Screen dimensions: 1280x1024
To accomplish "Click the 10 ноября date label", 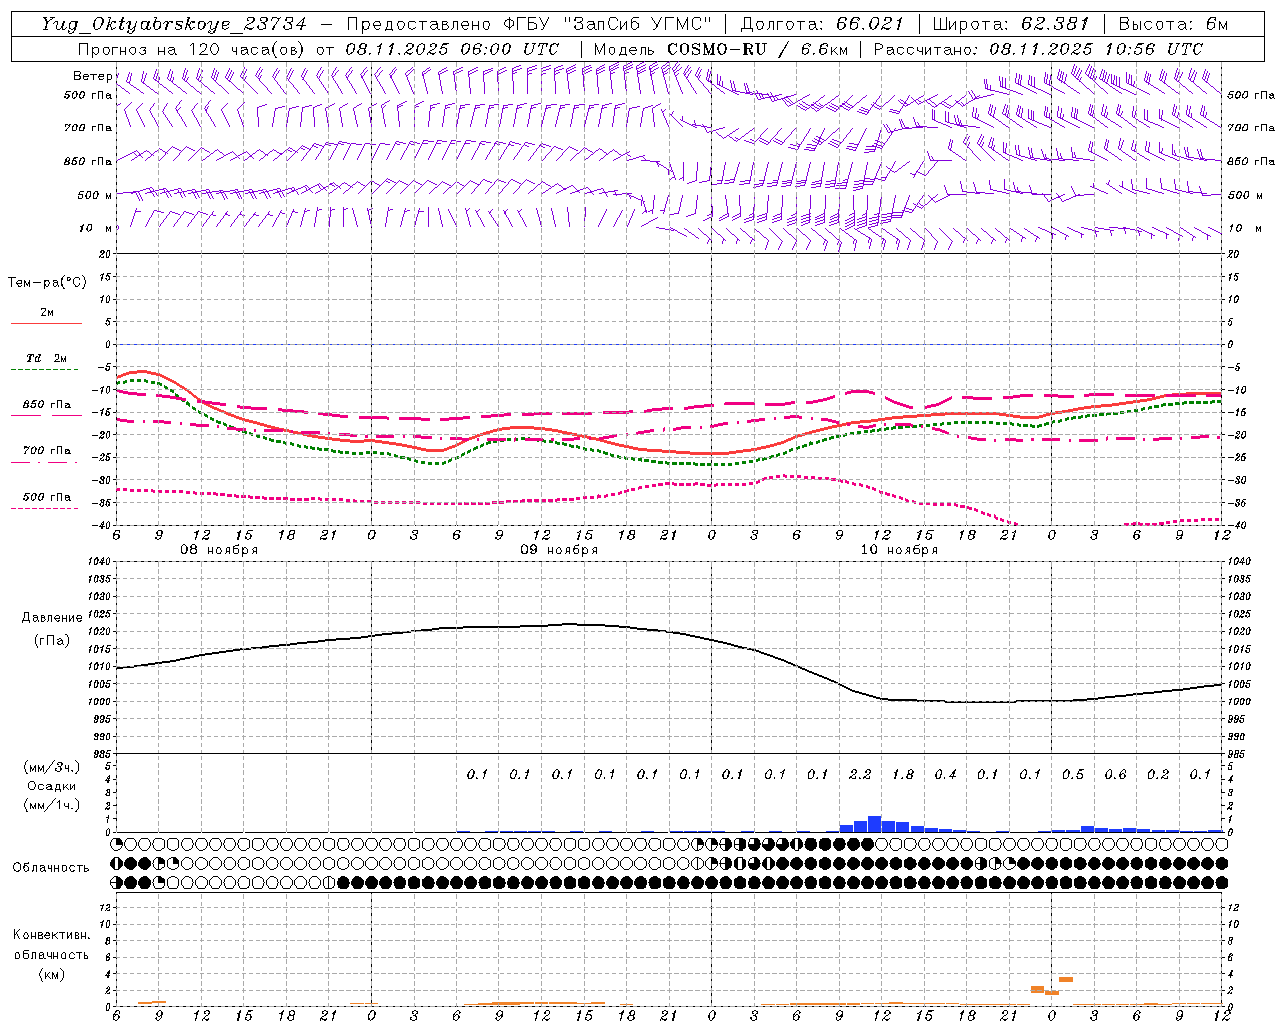I will coord(899,550).
